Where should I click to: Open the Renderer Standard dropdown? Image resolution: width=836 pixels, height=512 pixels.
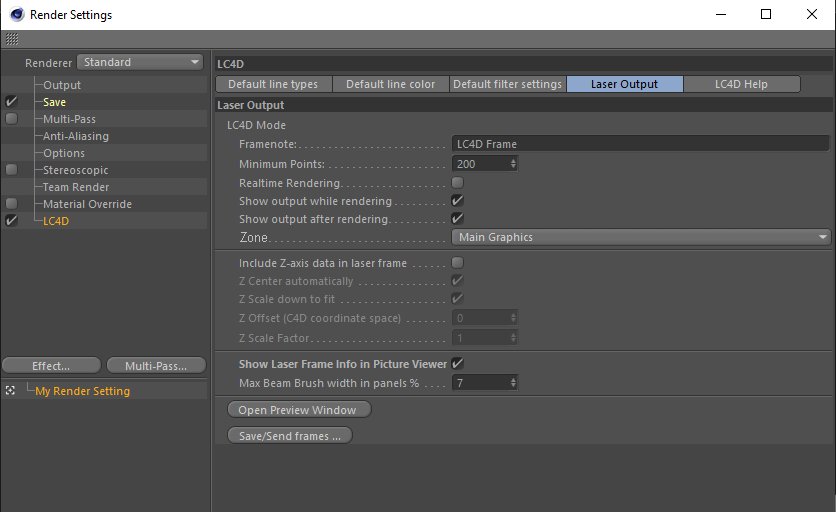tap(140, 62)
